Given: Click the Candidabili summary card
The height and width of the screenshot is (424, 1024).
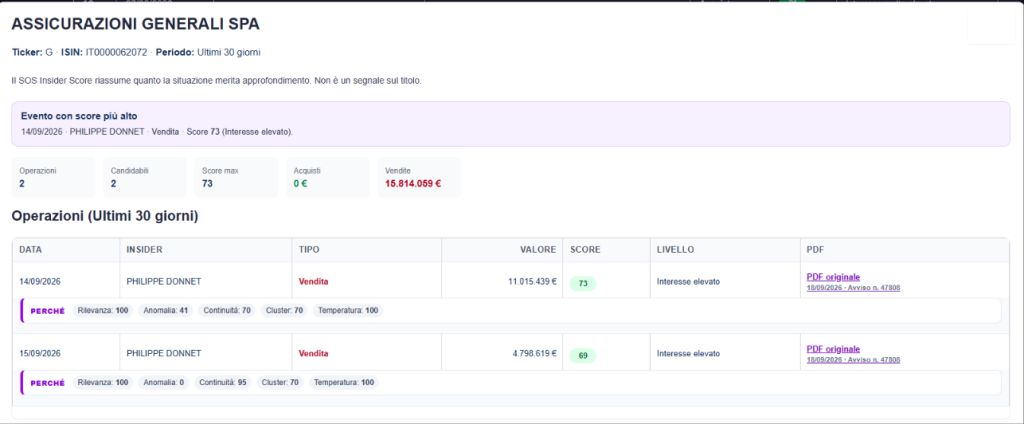Looking at the screenshot, I should 144,177.
